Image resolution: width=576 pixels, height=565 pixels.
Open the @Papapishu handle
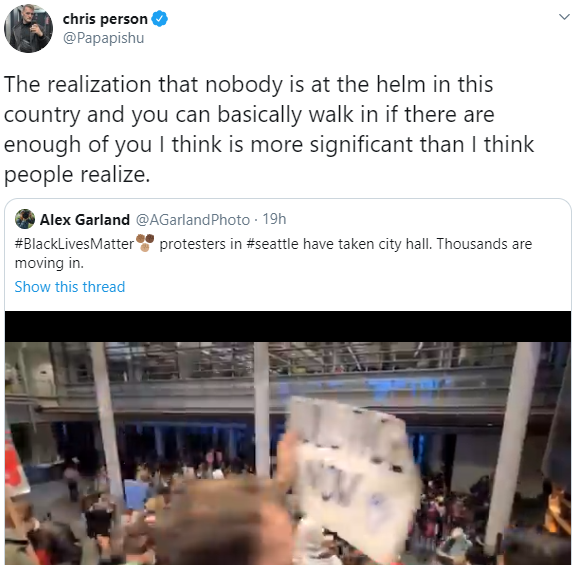[x=103, y=38]
